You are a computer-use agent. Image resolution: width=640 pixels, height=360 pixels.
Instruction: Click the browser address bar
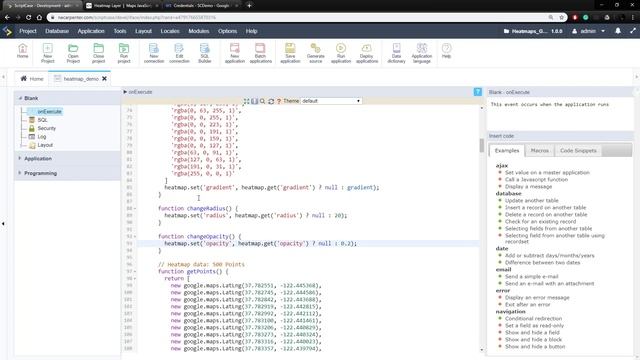tap(302, 18)
